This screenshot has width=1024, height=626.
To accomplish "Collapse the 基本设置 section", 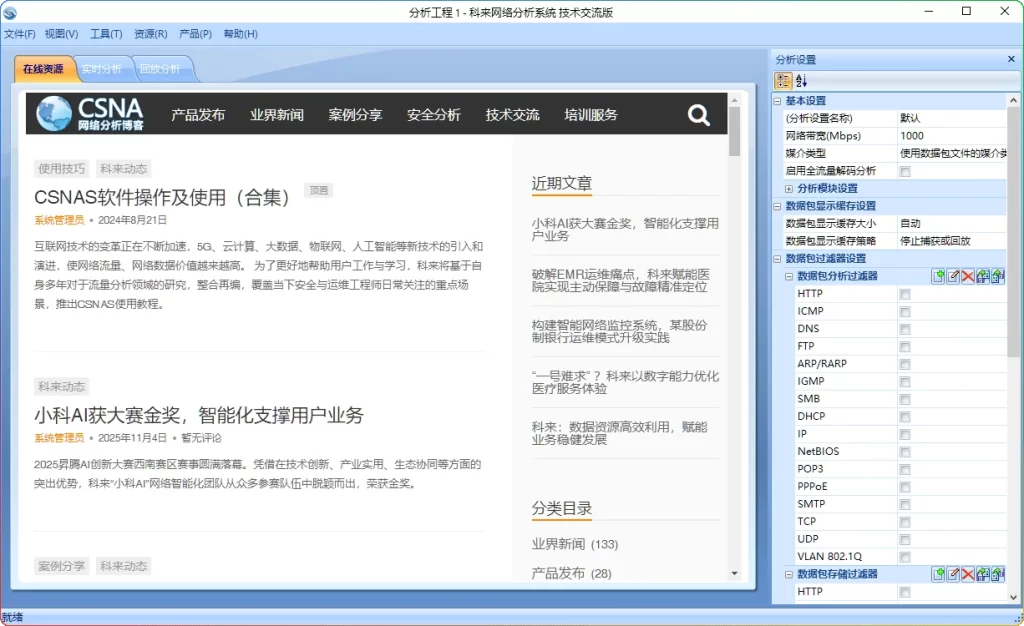I will [775, 99].
